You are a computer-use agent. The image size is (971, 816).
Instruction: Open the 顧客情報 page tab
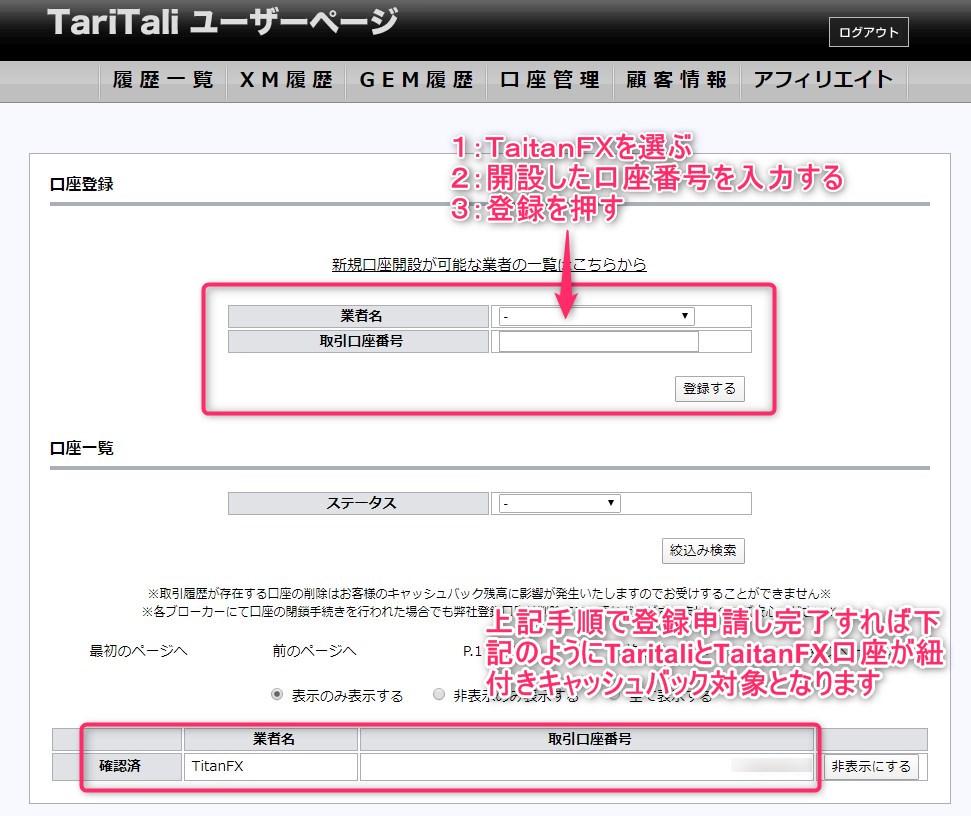click(677, 81)
